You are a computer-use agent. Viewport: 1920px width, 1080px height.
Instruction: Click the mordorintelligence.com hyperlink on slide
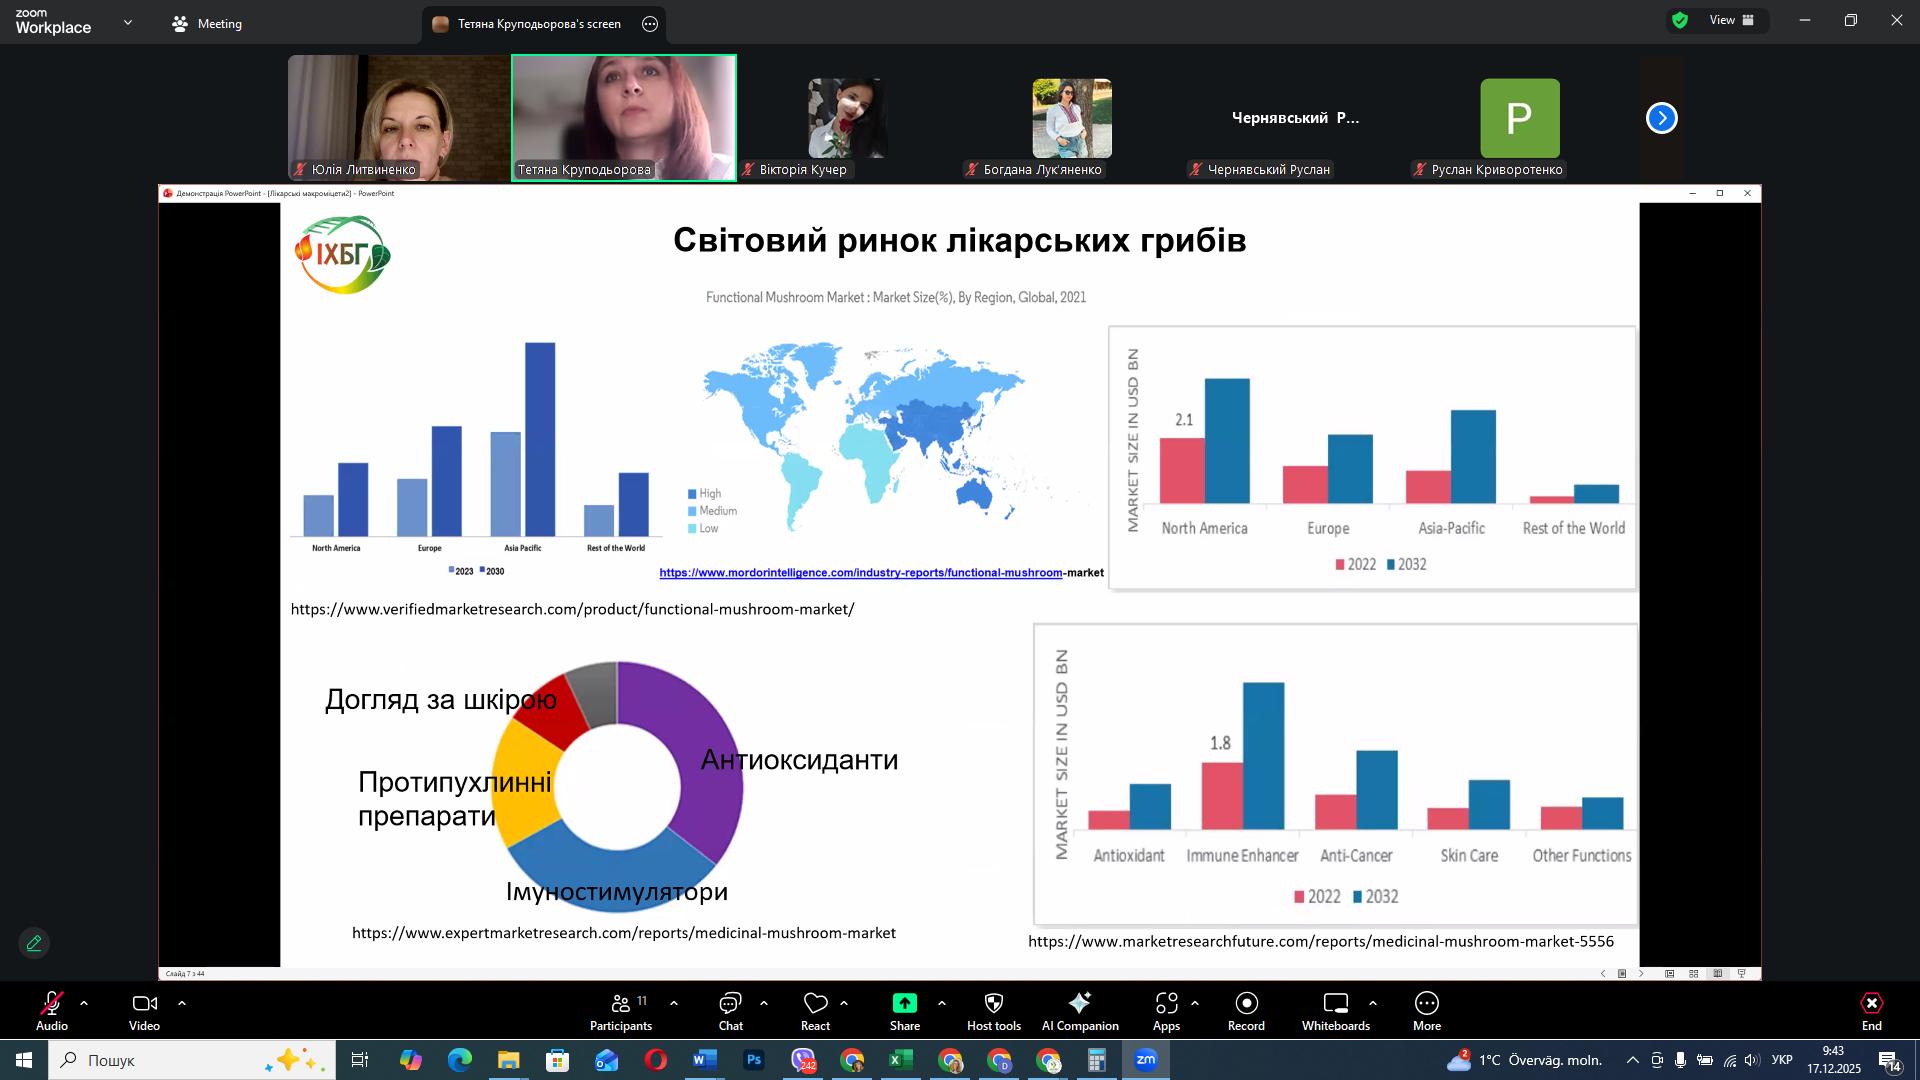(x=860, y=573)
